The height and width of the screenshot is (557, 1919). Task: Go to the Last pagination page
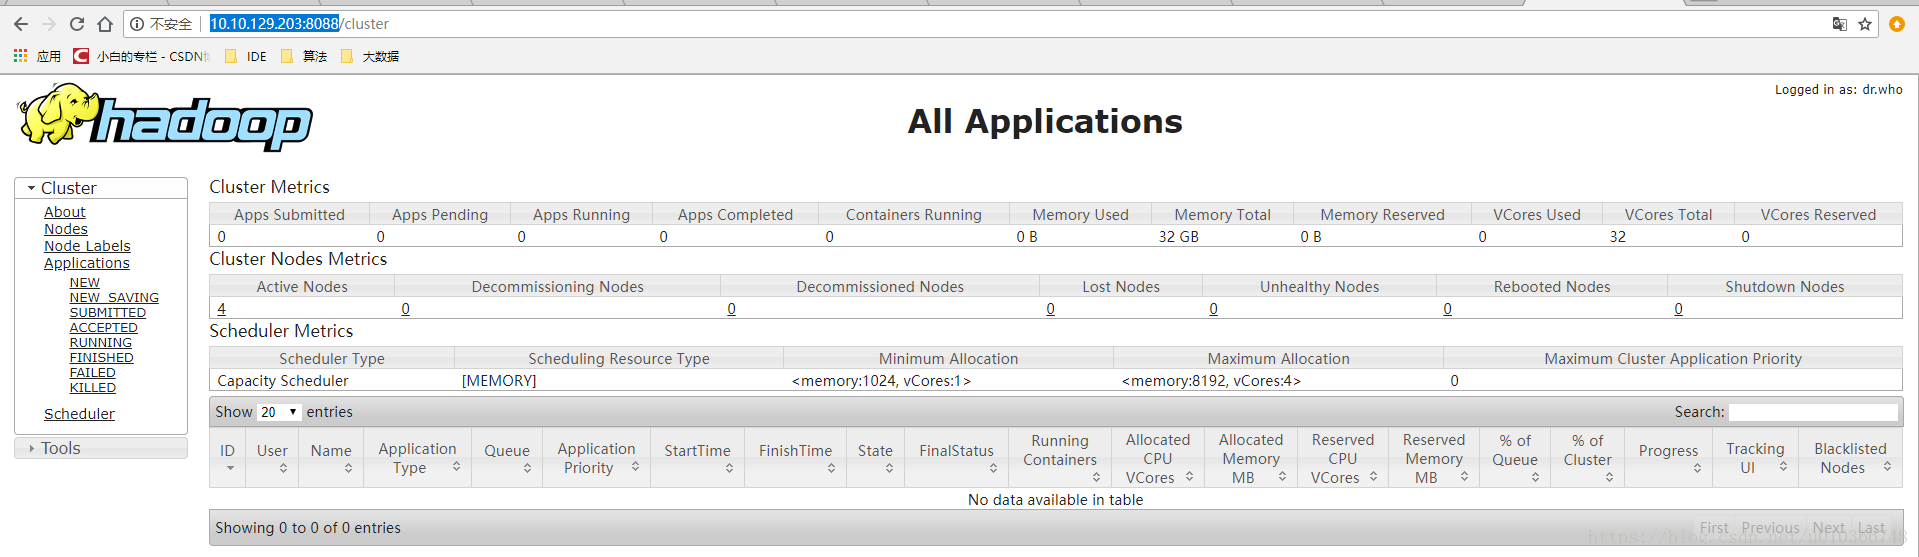1872,528
